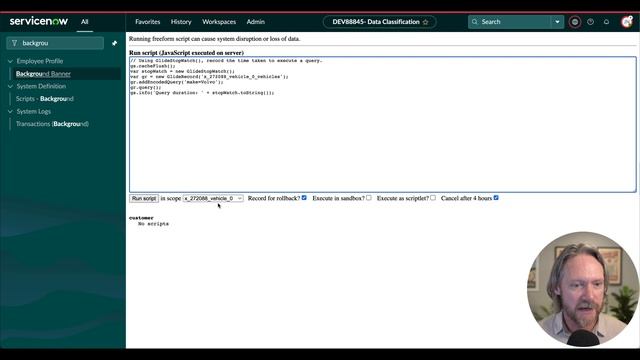The image size is (640, 360).
Task: Collapse the System Logs section
Action: [x=10, y=111]
